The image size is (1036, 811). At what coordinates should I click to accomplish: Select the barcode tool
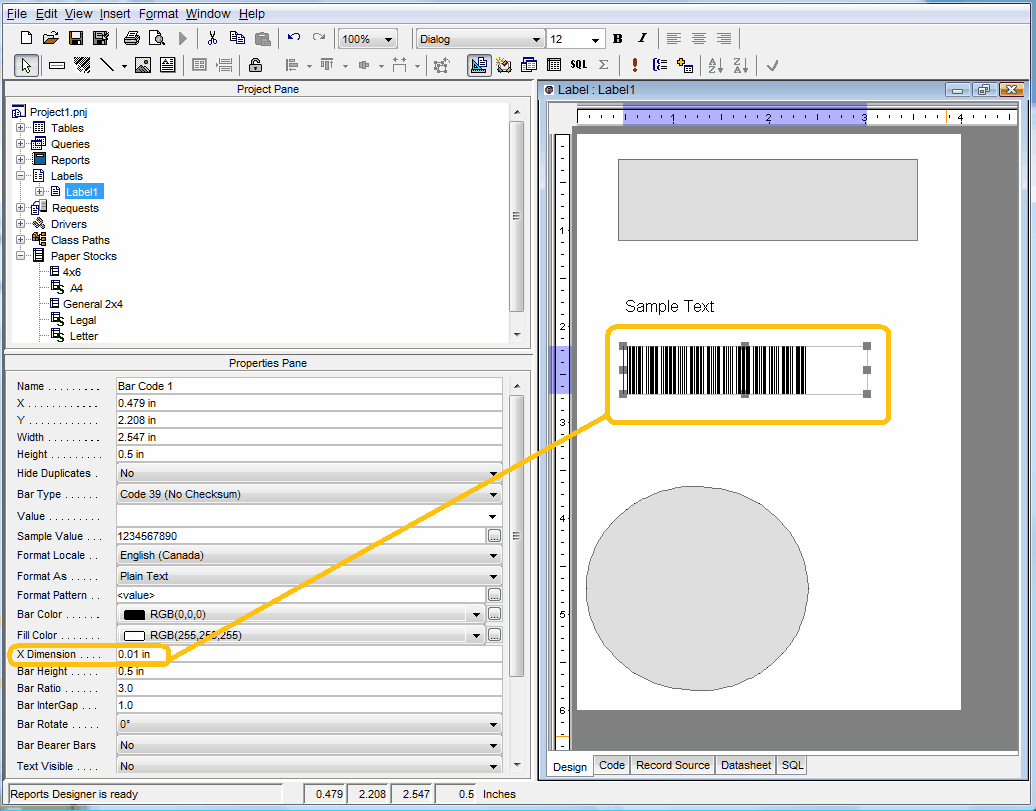82,65
